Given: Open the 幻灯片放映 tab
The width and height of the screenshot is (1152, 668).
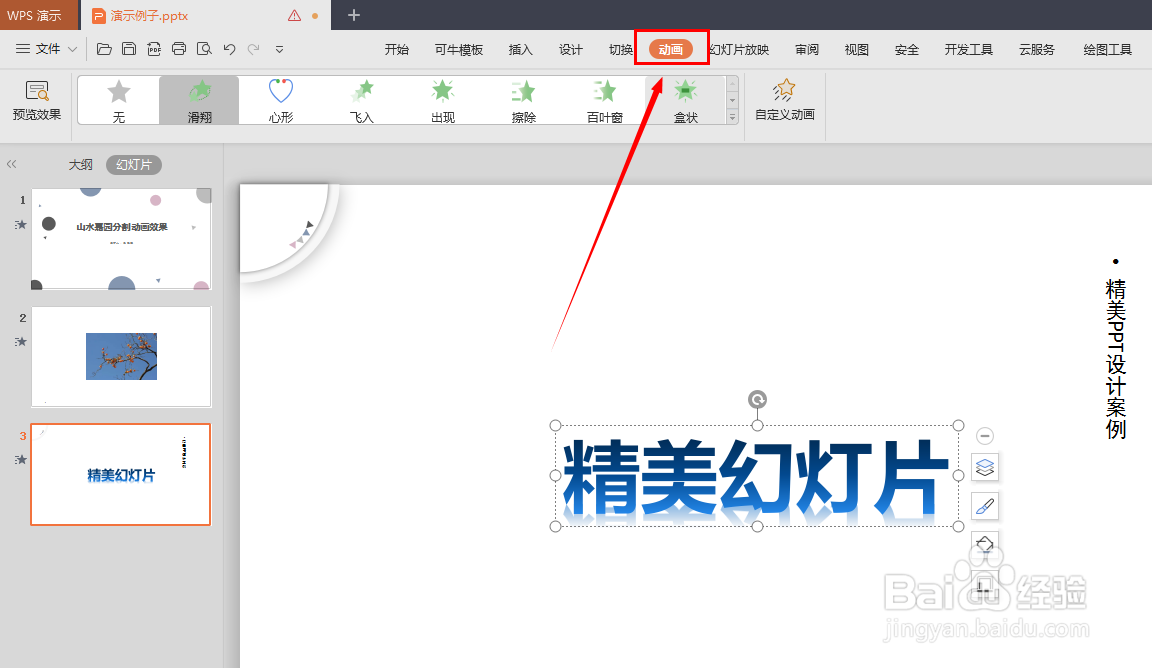Looking at the screenshot, I should click(739, 49).
